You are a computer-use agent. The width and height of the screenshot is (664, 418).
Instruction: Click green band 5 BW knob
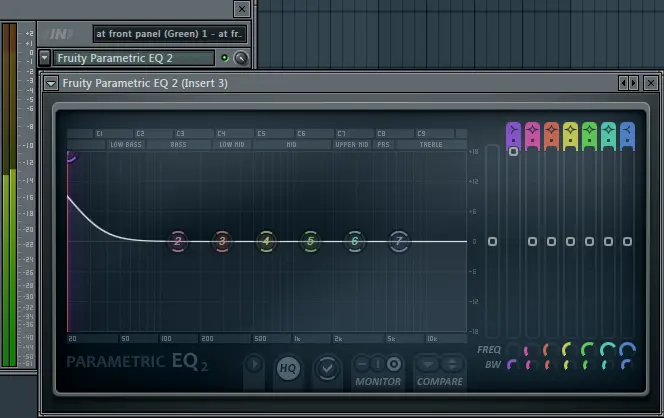(589, 365)
